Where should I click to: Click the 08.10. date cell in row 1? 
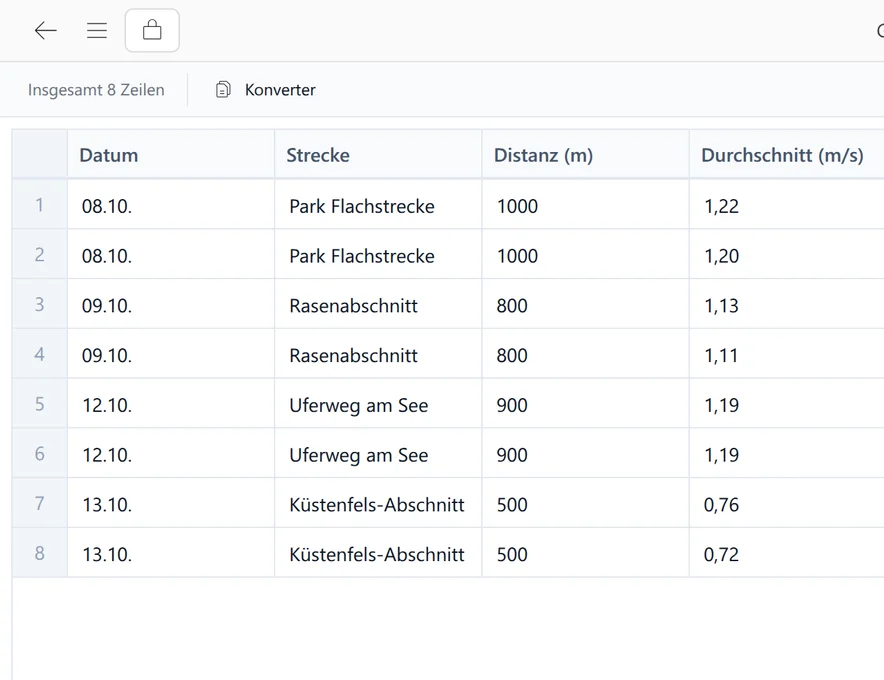coord(171,205)
